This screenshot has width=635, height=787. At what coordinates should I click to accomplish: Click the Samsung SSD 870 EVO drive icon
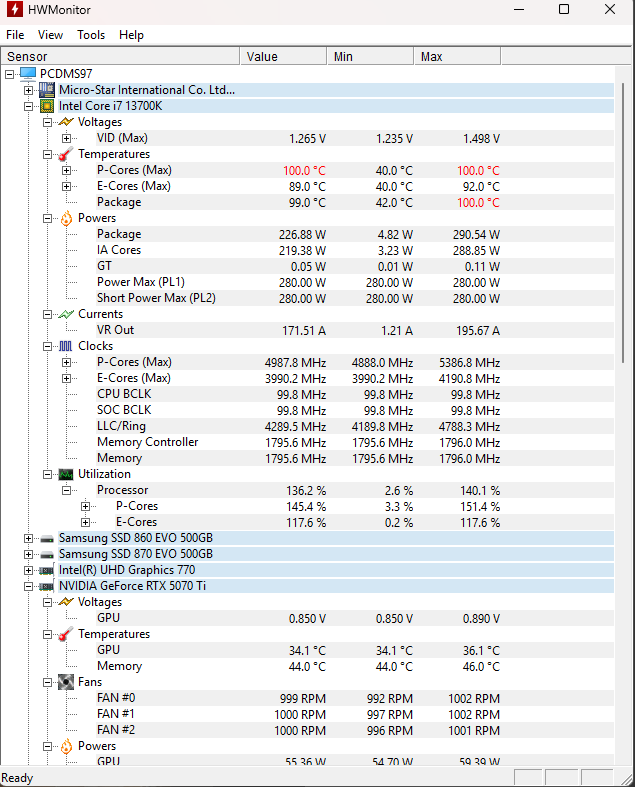point(47,555)
